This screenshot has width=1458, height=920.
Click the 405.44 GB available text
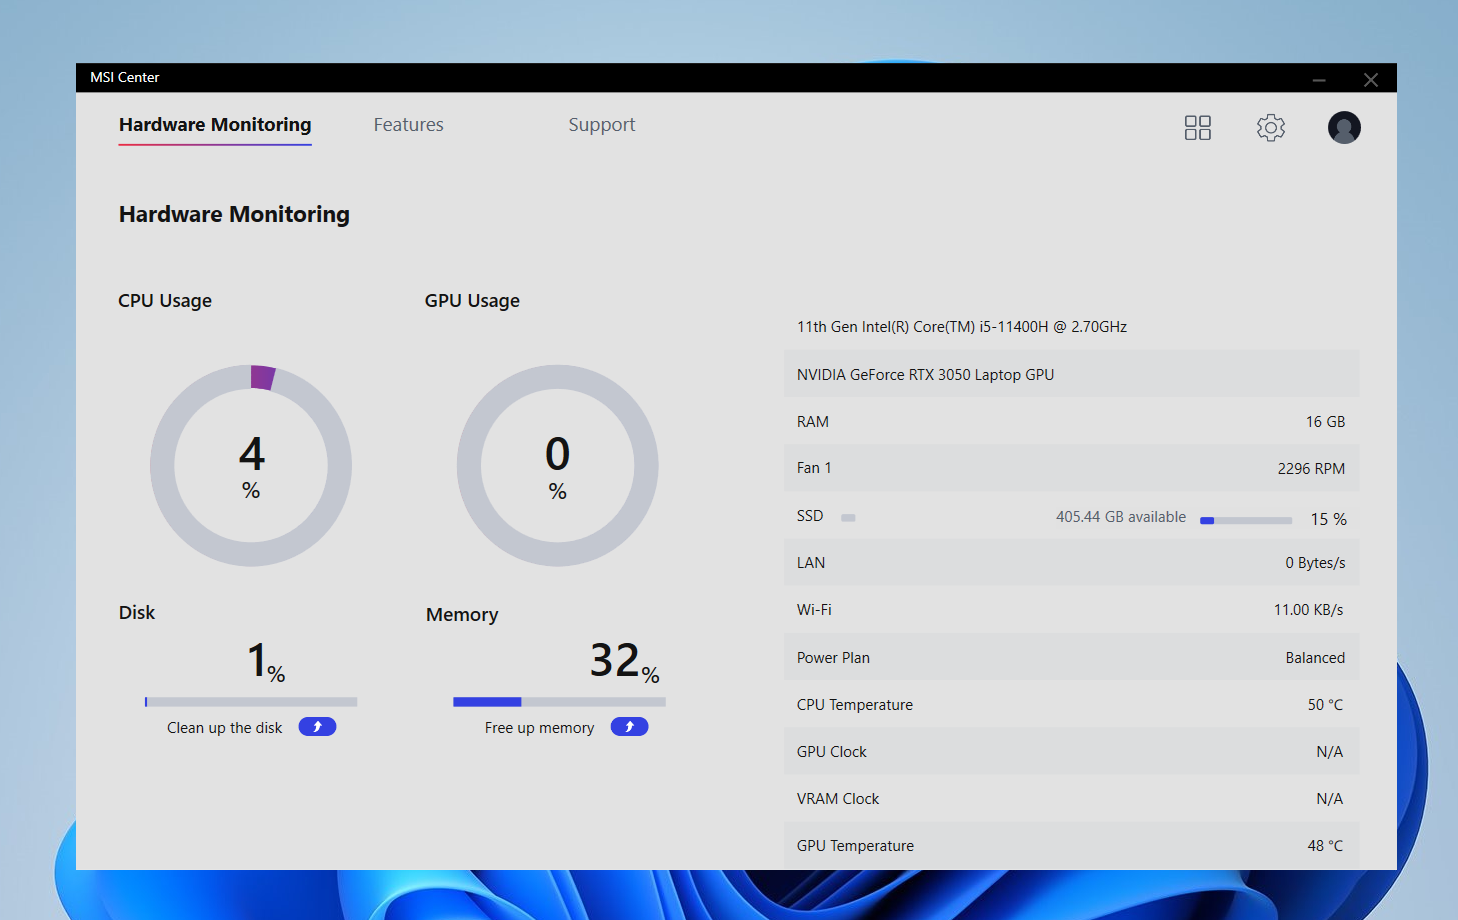coord(1121,517)
